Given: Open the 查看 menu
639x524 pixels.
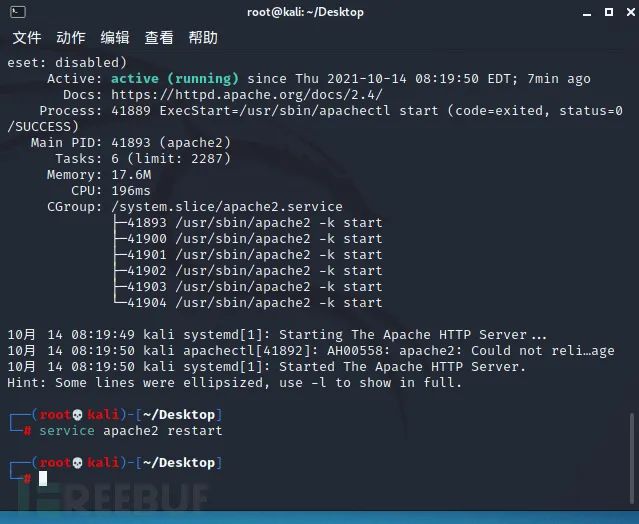Looking at the screenshot, I should [x=159, y=38].
